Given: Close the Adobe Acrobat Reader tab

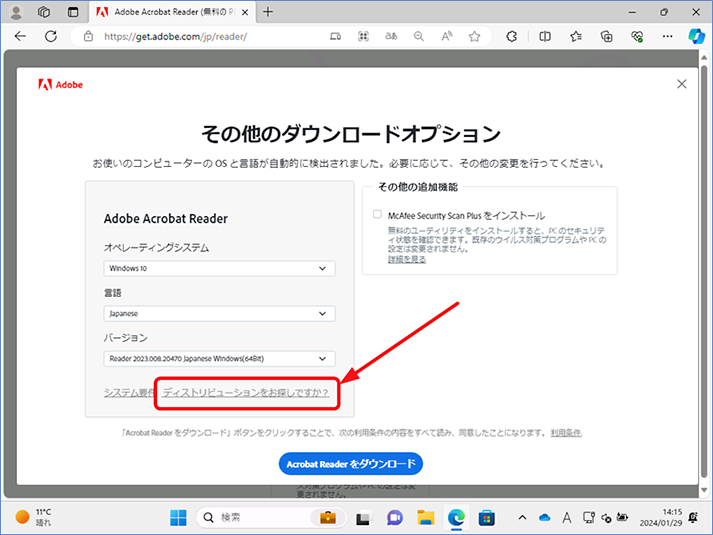Looking at the screenshot, I should (245, 12).
